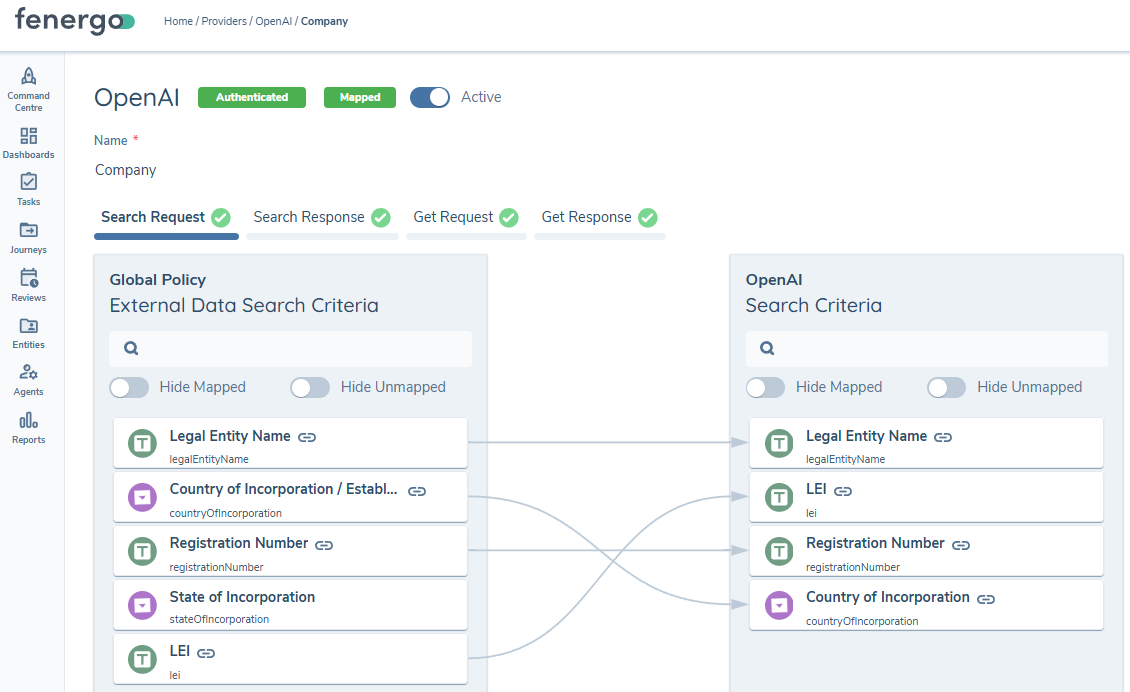Toggle the Active switch off
1130x692 pixels.
pos(430,97)
